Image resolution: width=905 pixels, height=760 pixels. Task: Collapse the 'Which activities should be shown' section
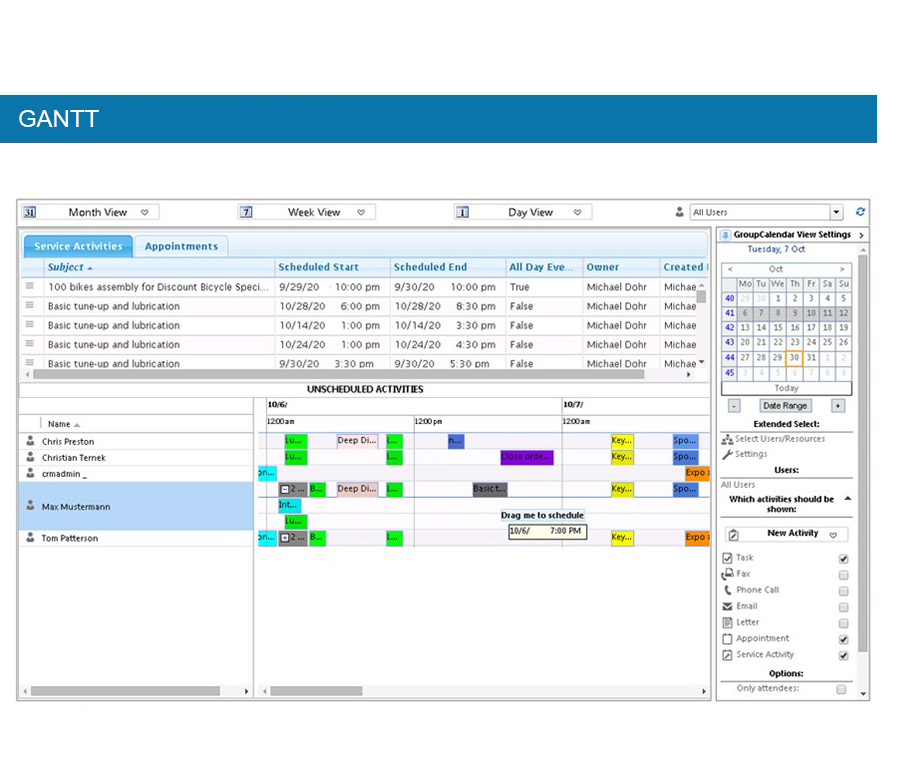pos(848,499)
